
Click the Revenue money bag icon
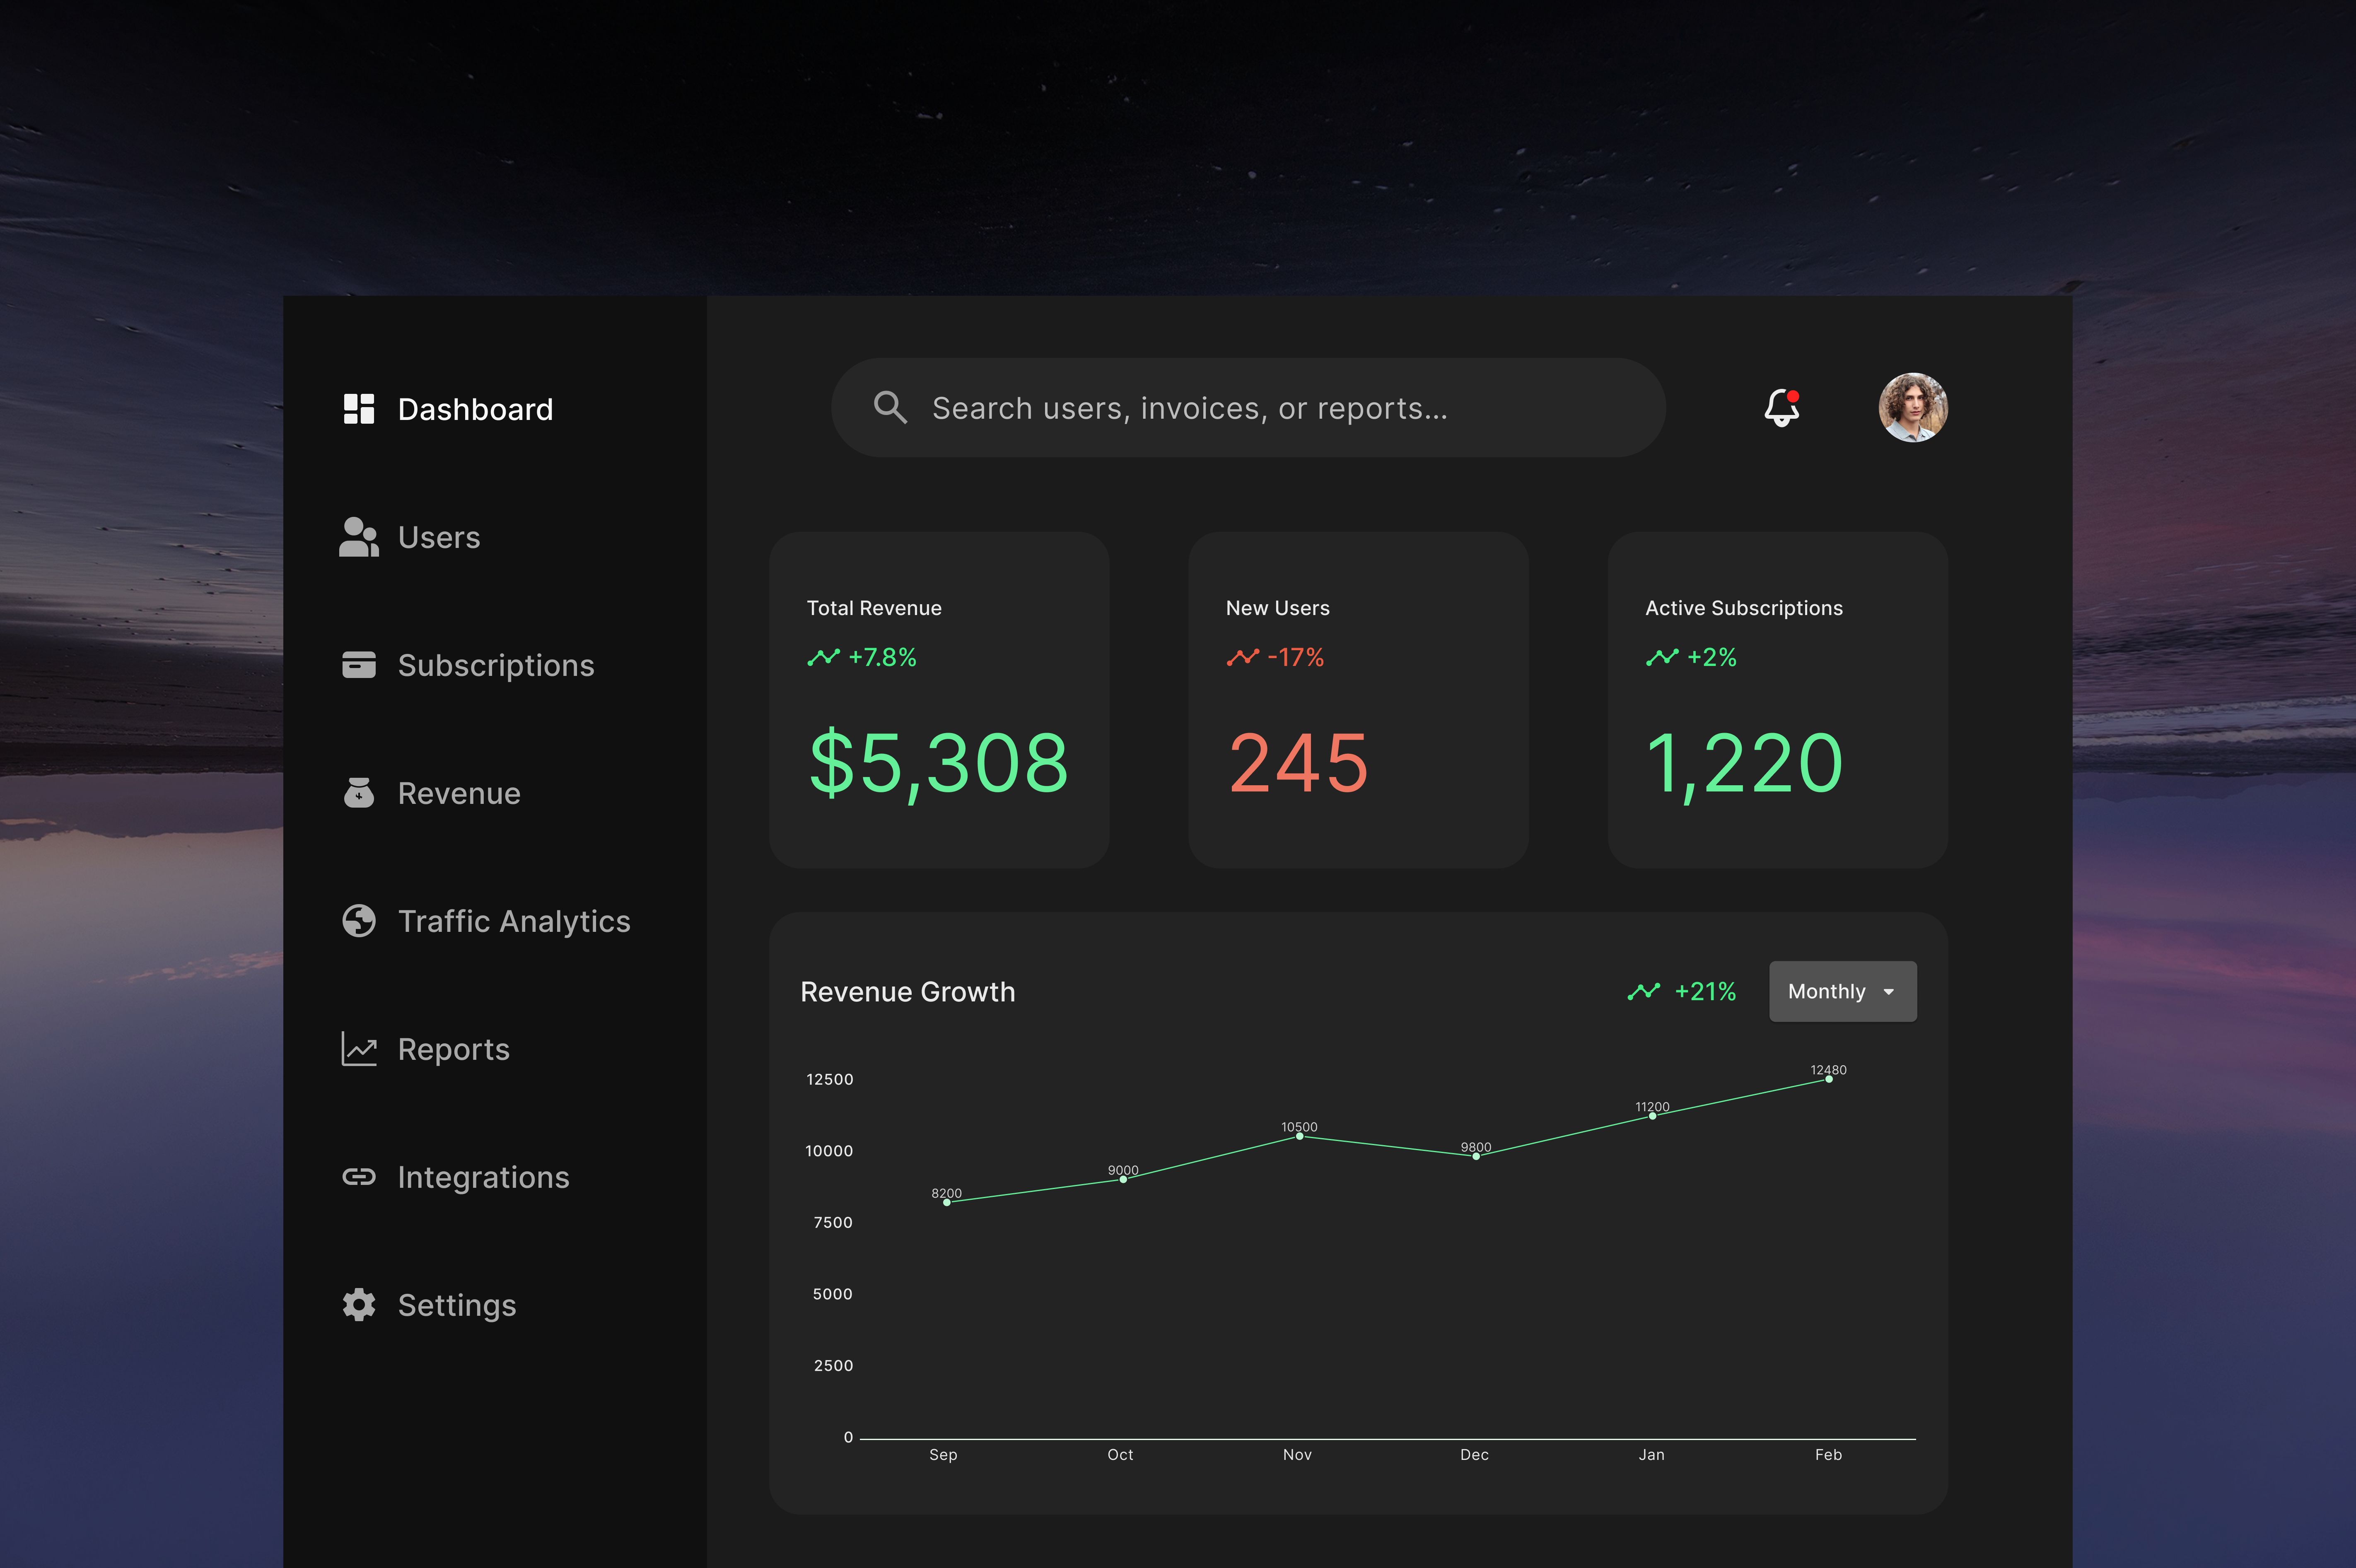click(x=359, y=793)
